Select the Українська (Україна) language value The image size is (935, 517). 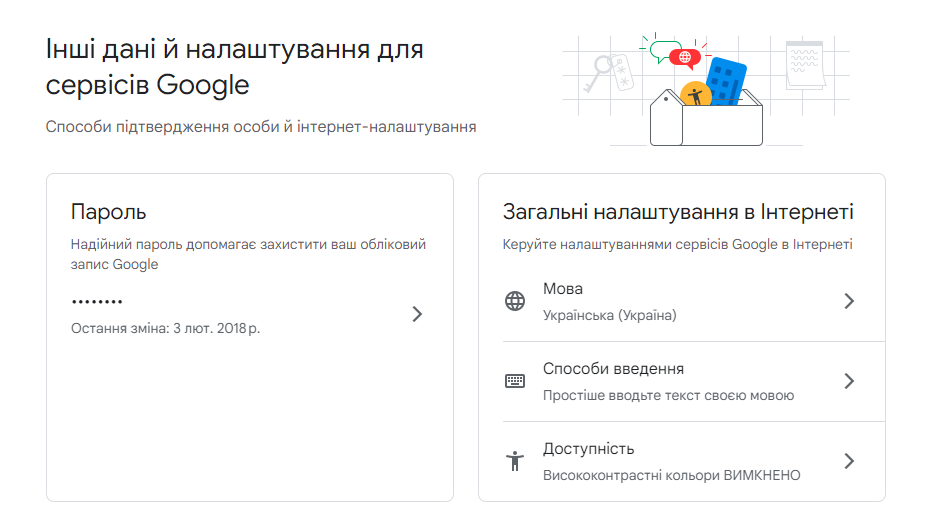point(609,315)
